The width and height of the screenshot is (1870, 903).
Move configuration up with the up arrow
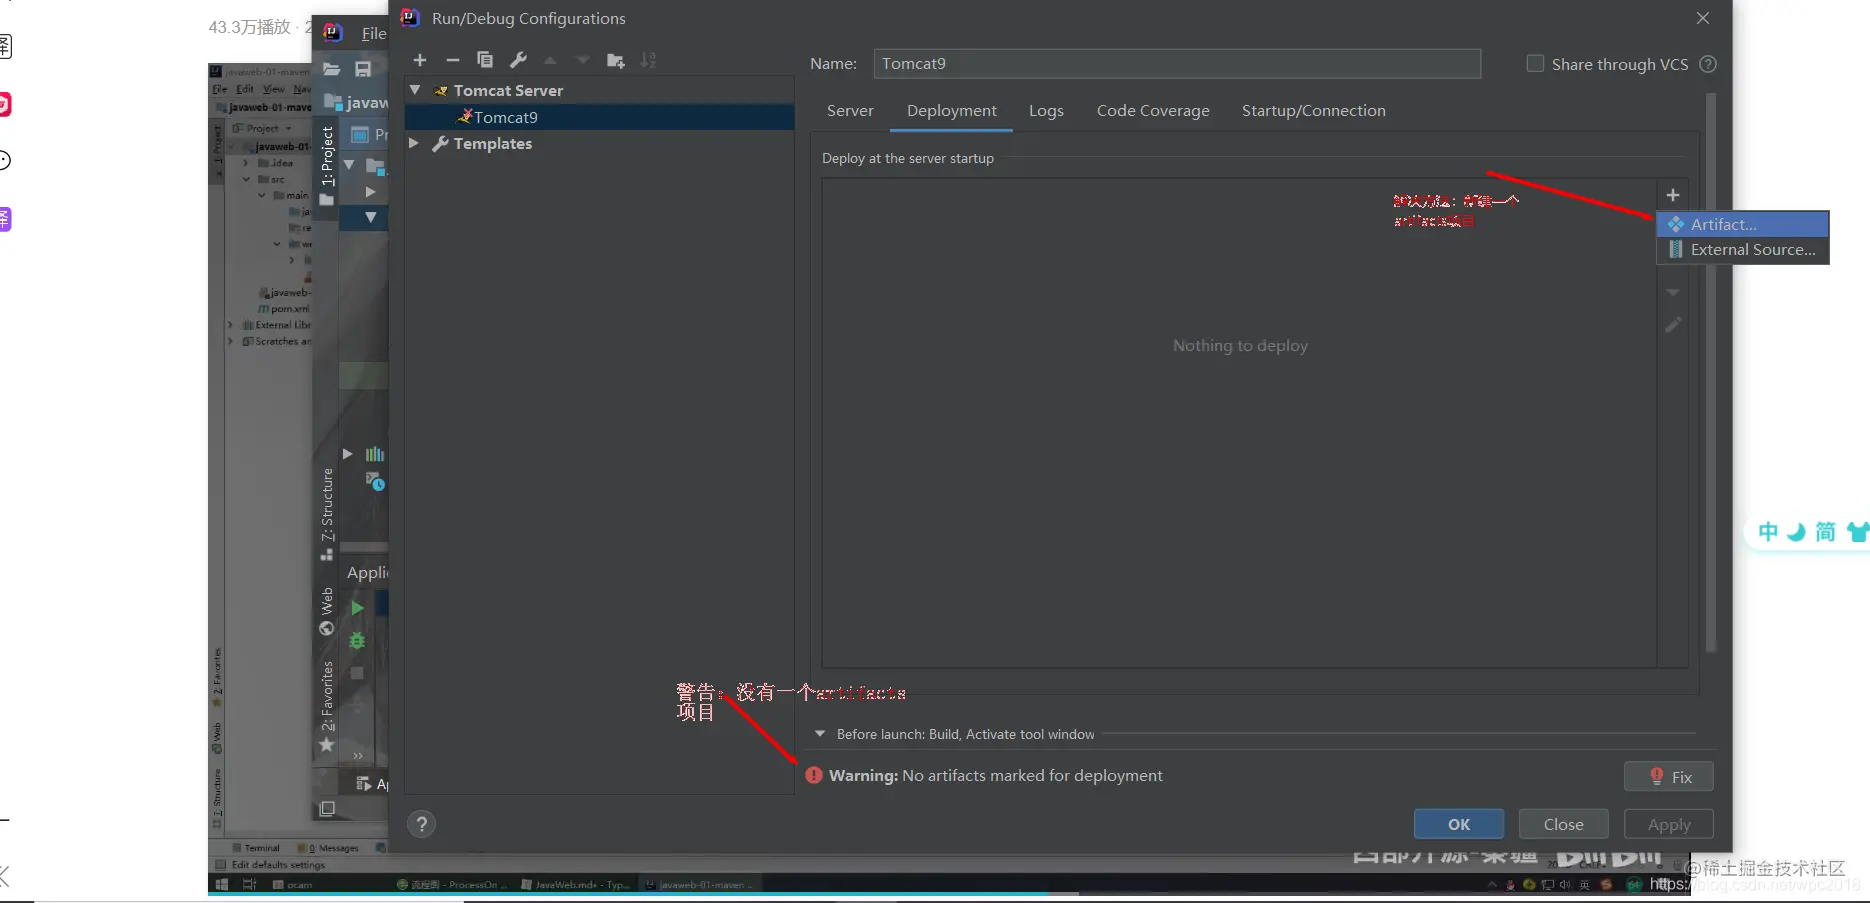550,60
